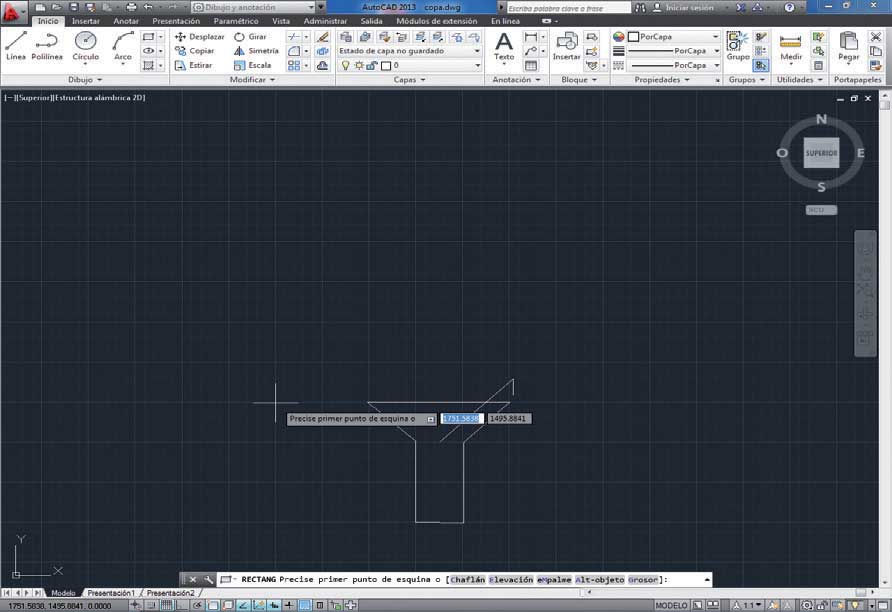Click the explode icon in Modificar panel
This screenshot has height=612, width=892.
point(322,51)
